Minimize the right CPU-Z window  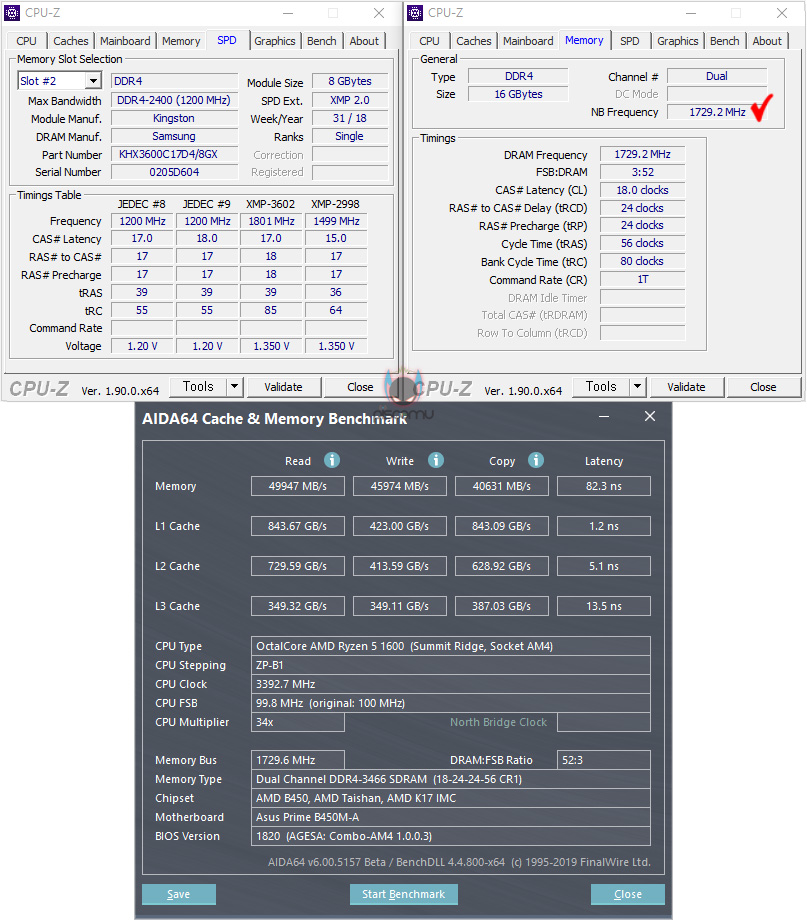click(691, 13)
